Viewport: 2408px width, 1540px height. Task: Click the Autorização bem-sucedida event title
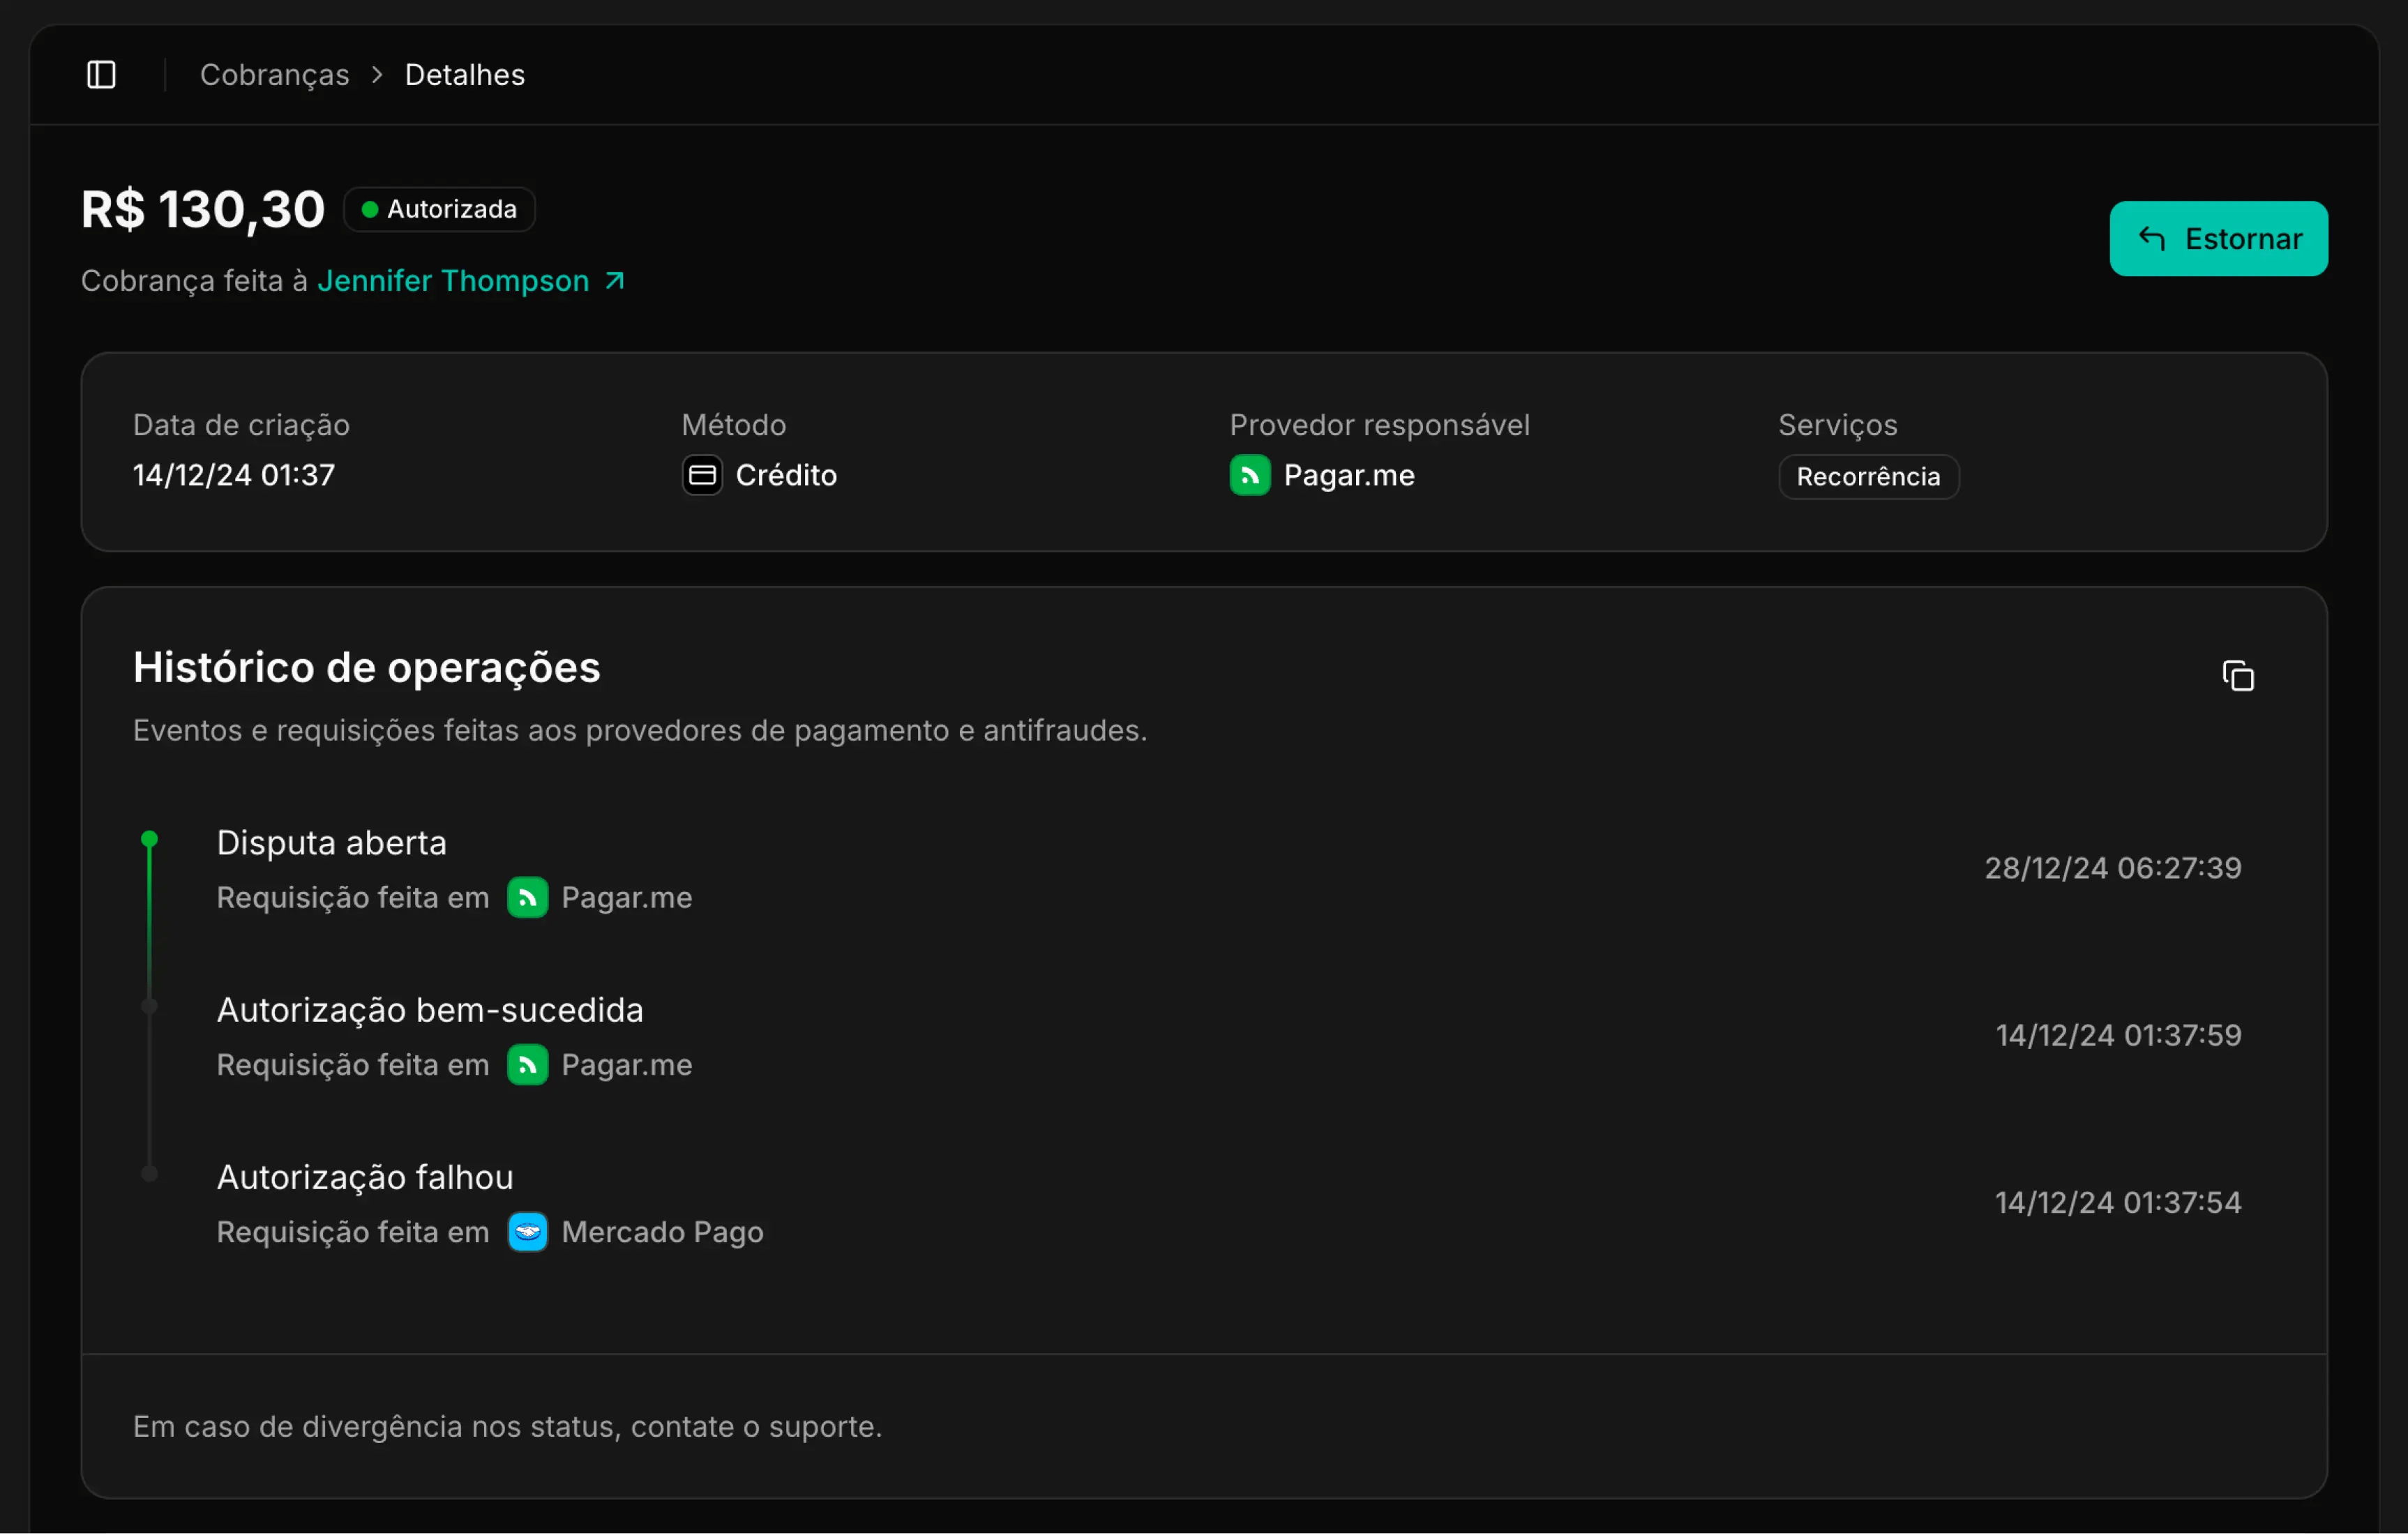click(430, 1010)
